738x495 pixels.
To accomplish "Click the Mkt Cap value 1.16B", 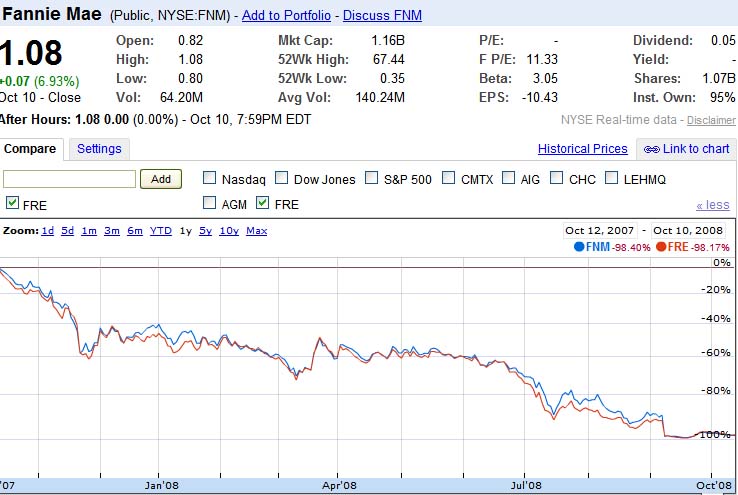I will [x=388, y=40].
